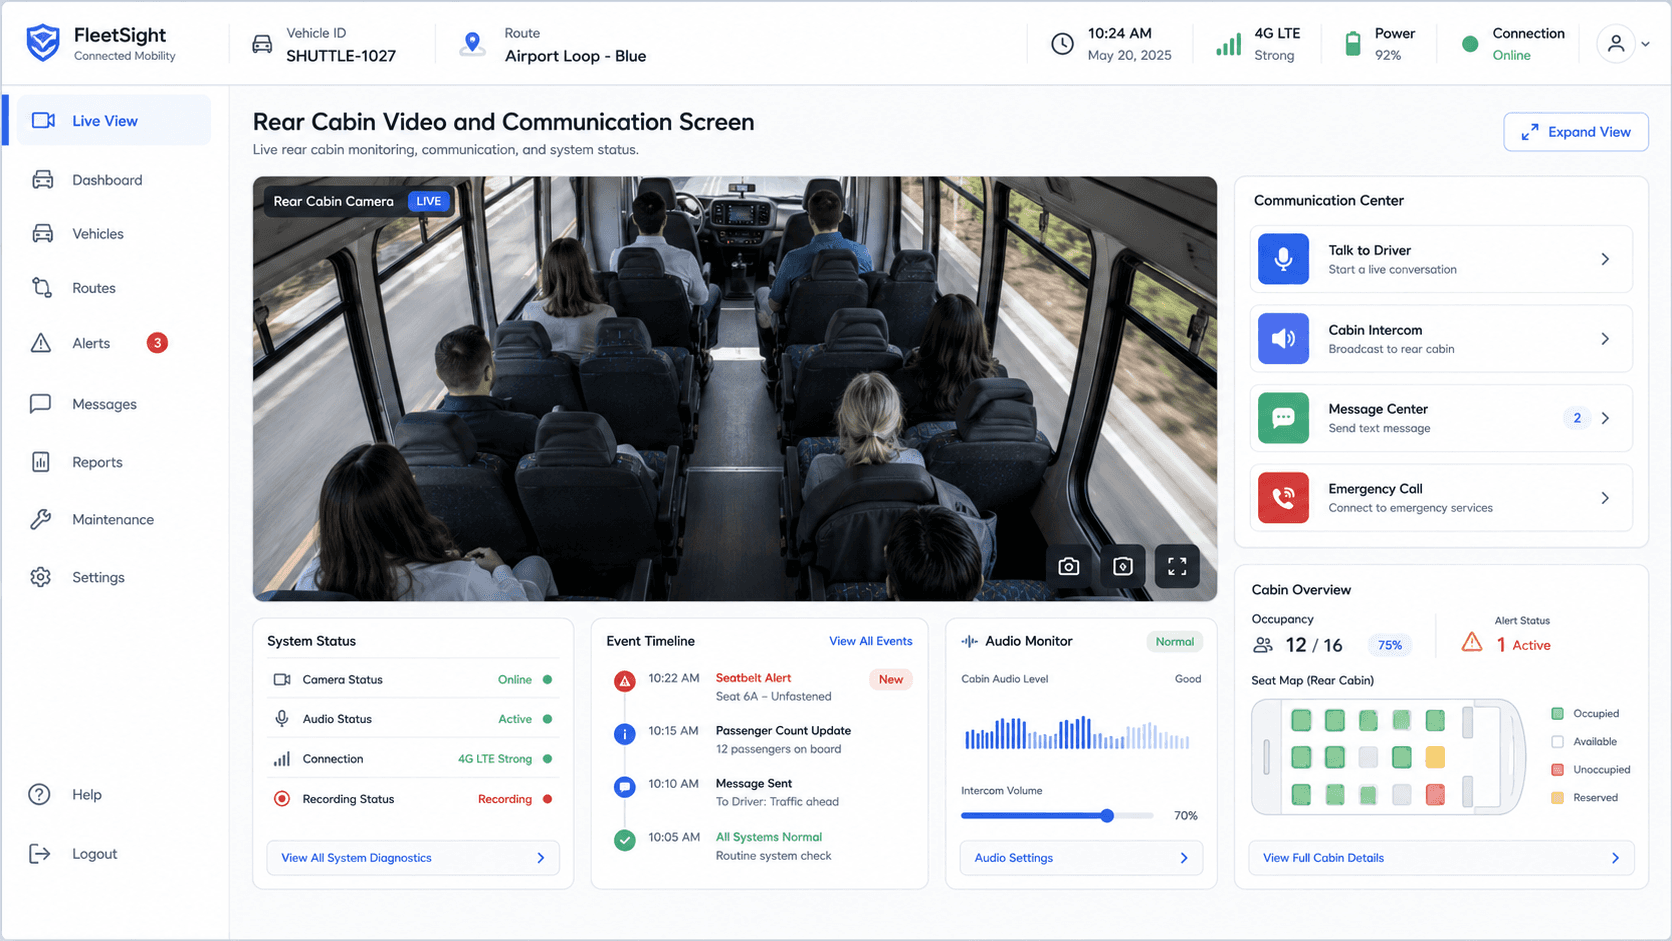
Task: Click the switch camera icon on video
Action: [x=1123, y=566]
